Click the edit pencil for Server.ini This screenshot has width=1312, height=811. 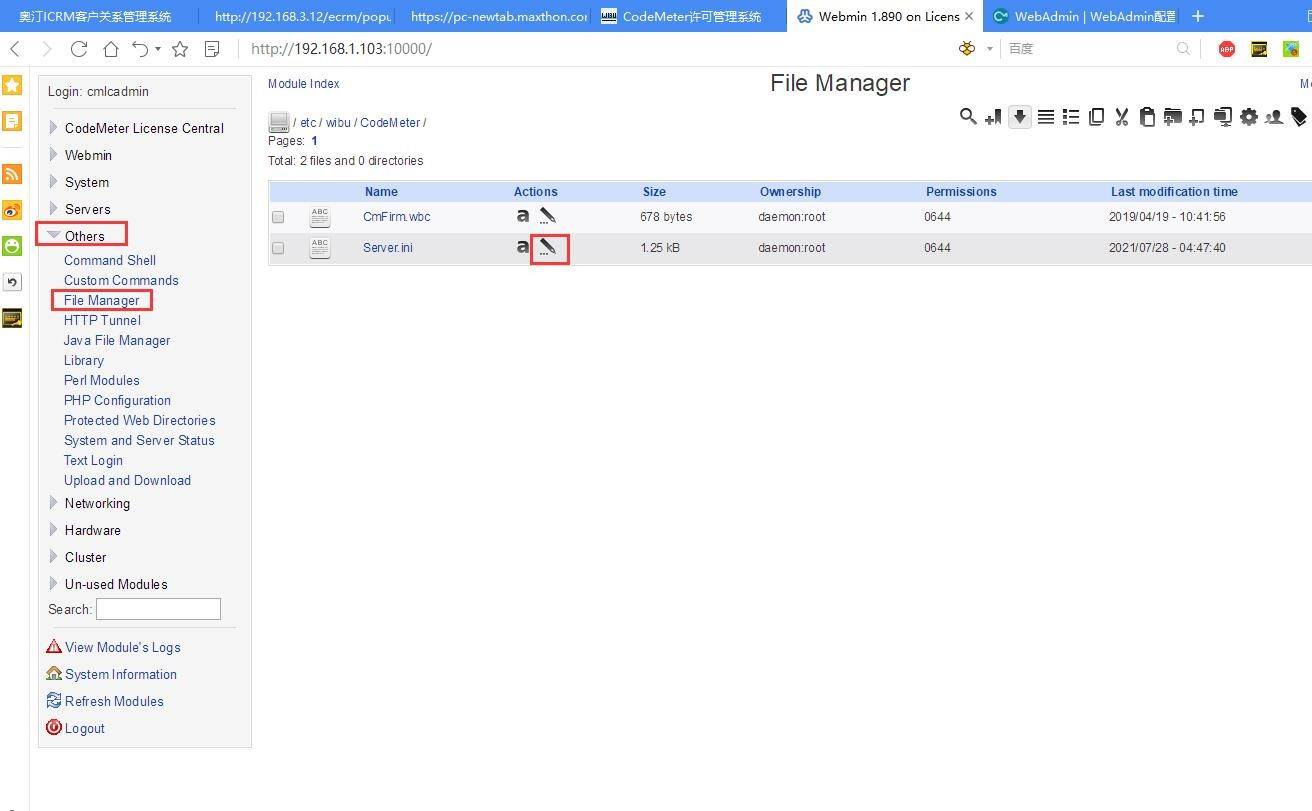point(547,247)
